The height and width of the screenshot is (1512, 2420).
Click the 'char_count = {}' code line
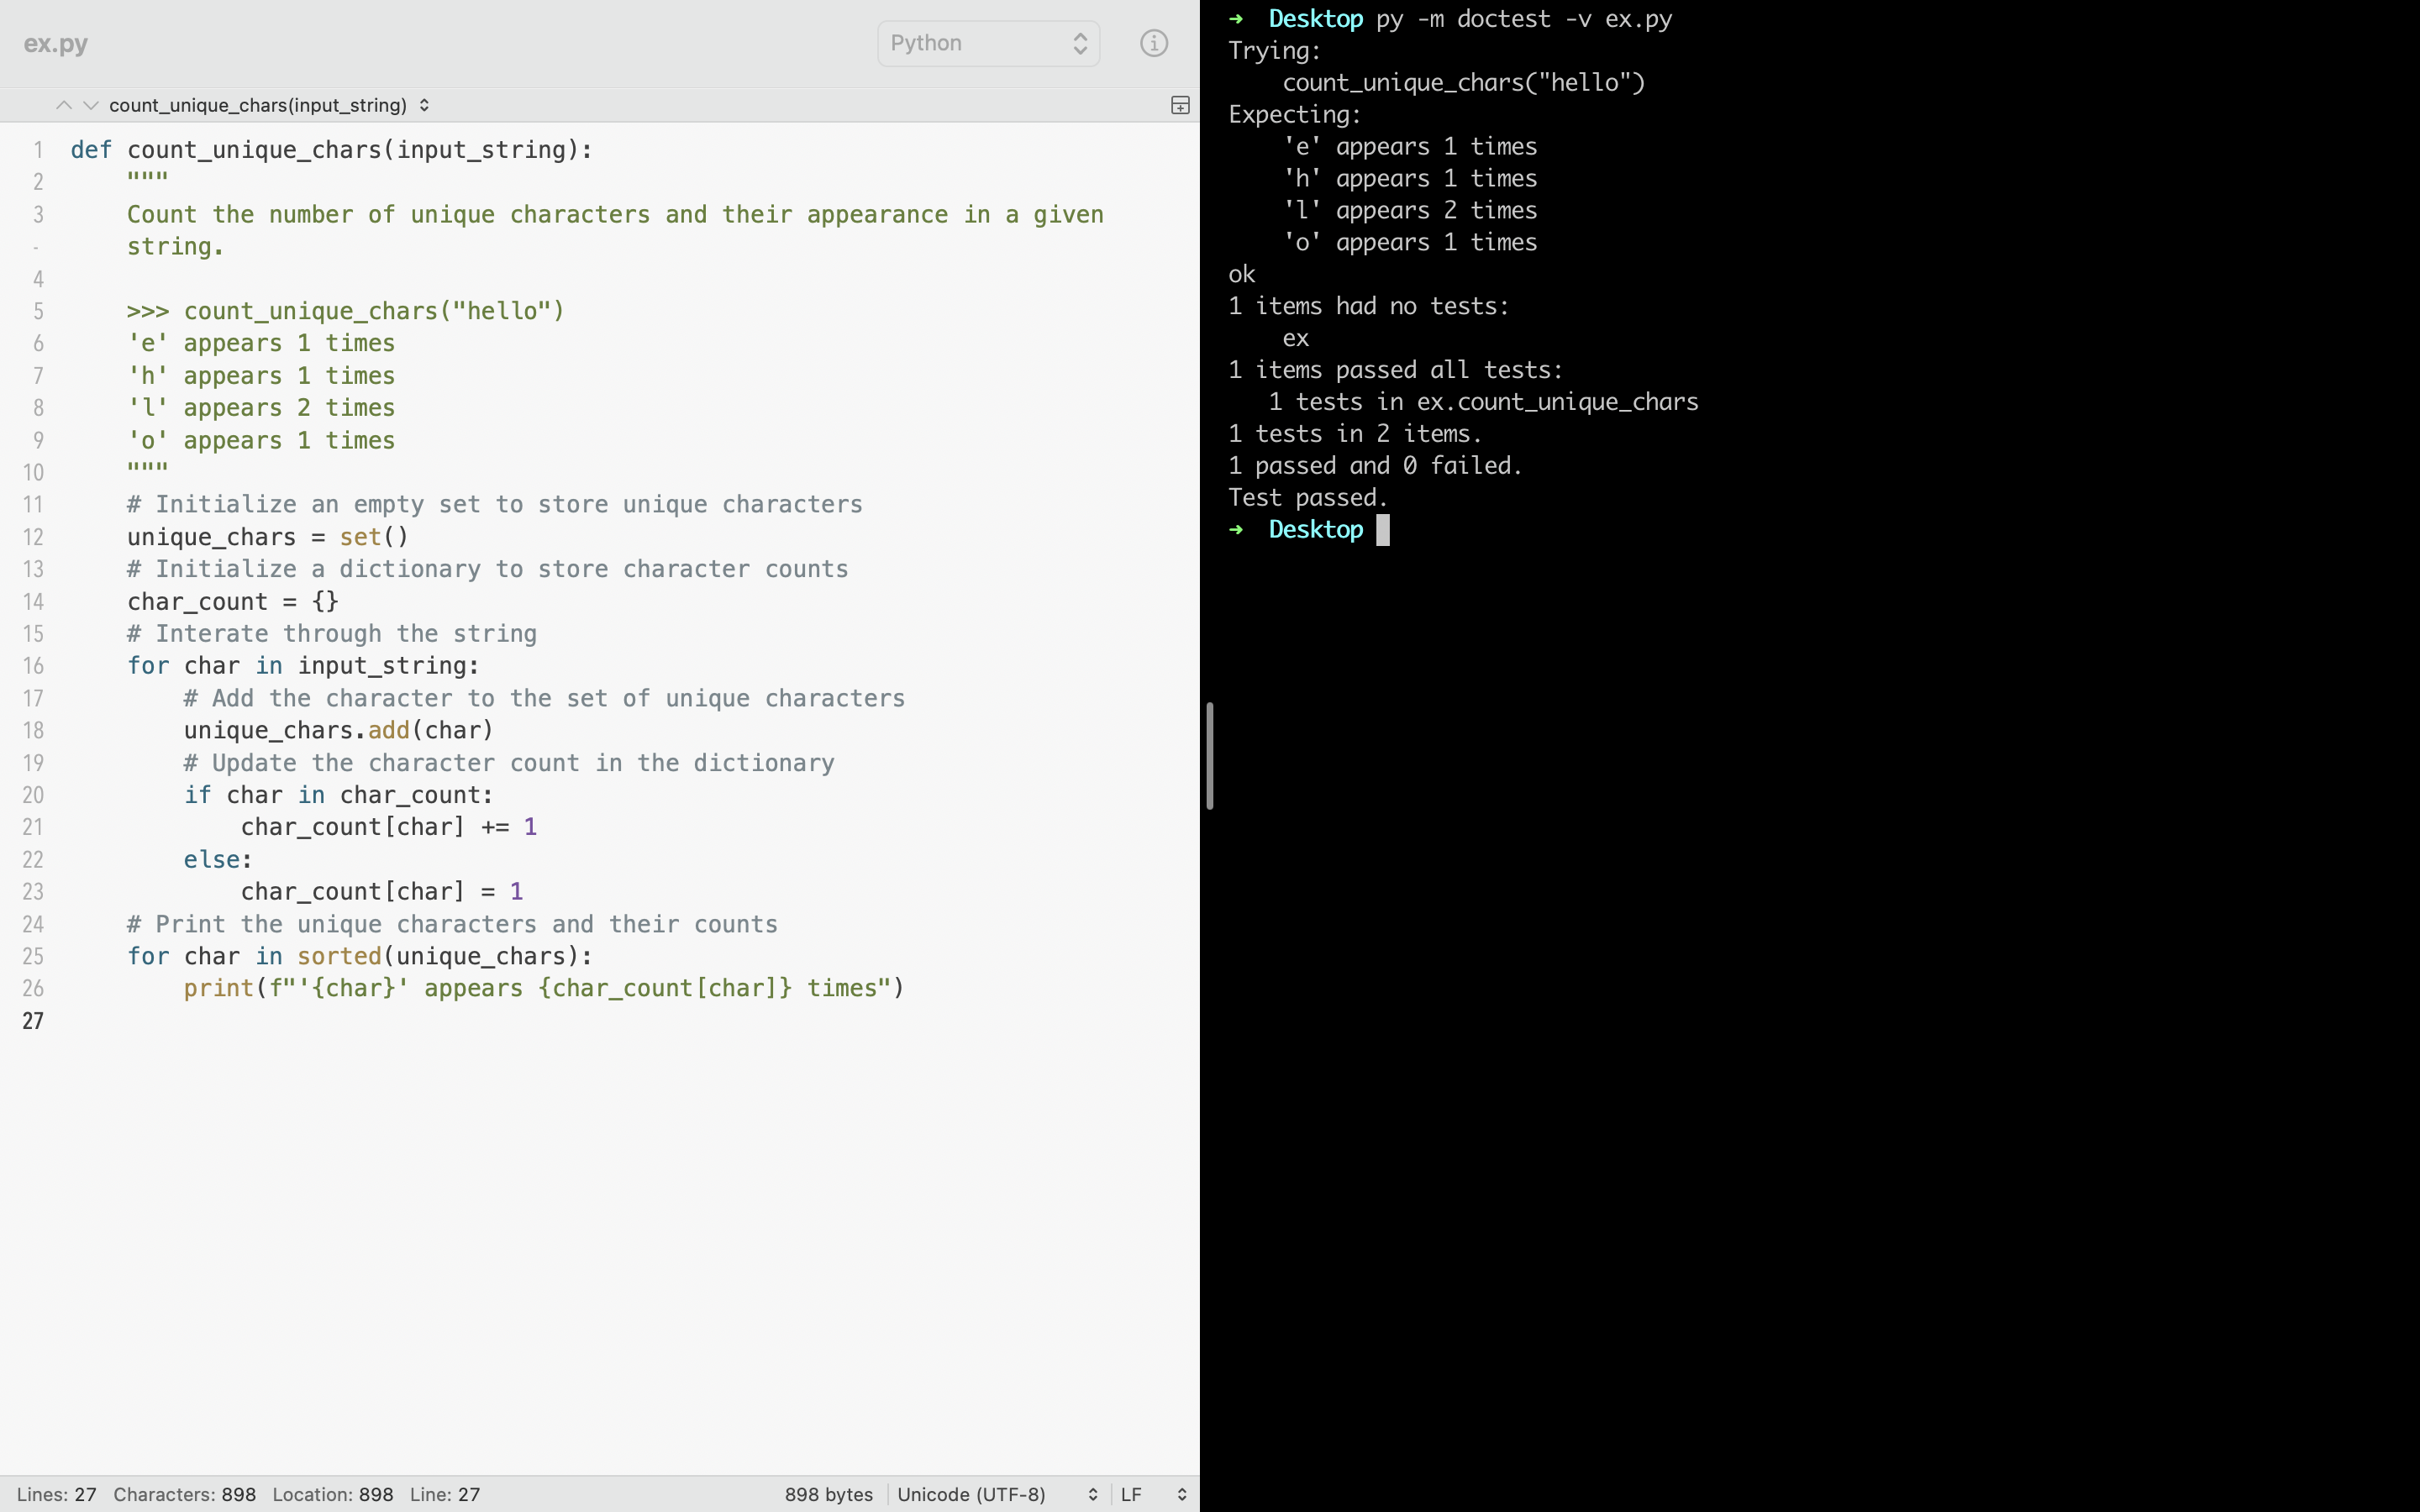233,602
